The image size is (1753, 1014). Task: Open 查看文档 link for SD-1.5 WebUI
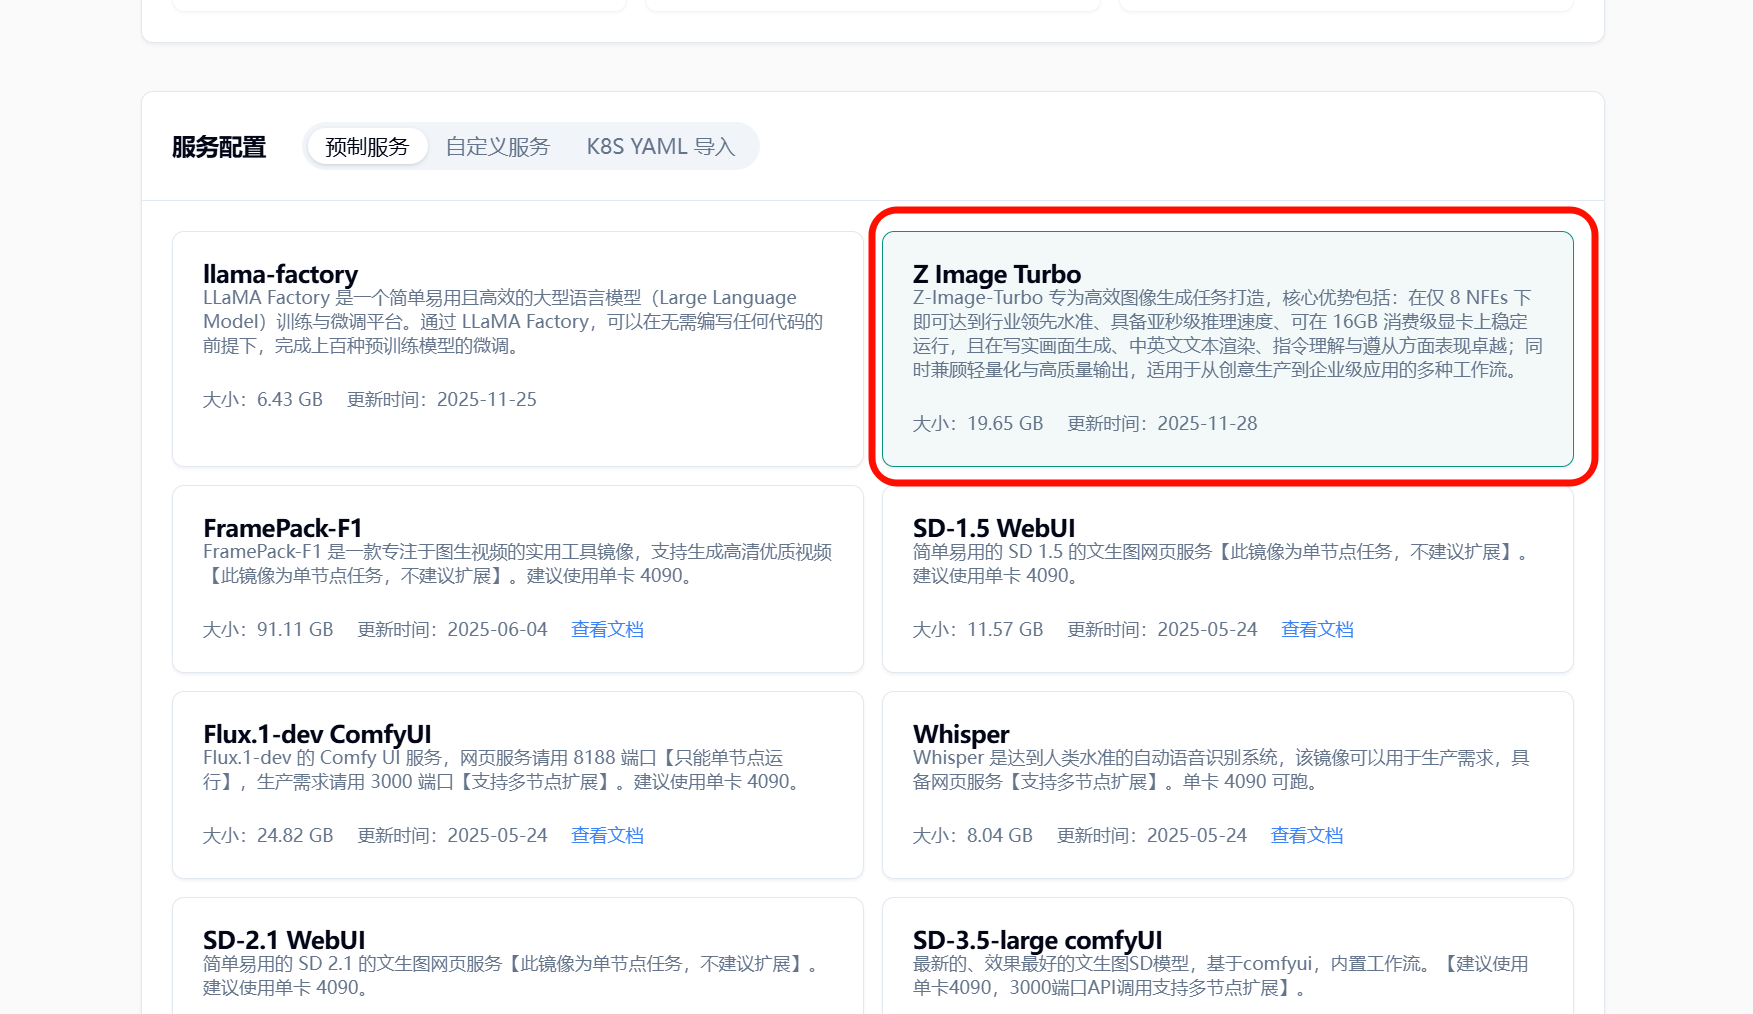coord(1317,630)
